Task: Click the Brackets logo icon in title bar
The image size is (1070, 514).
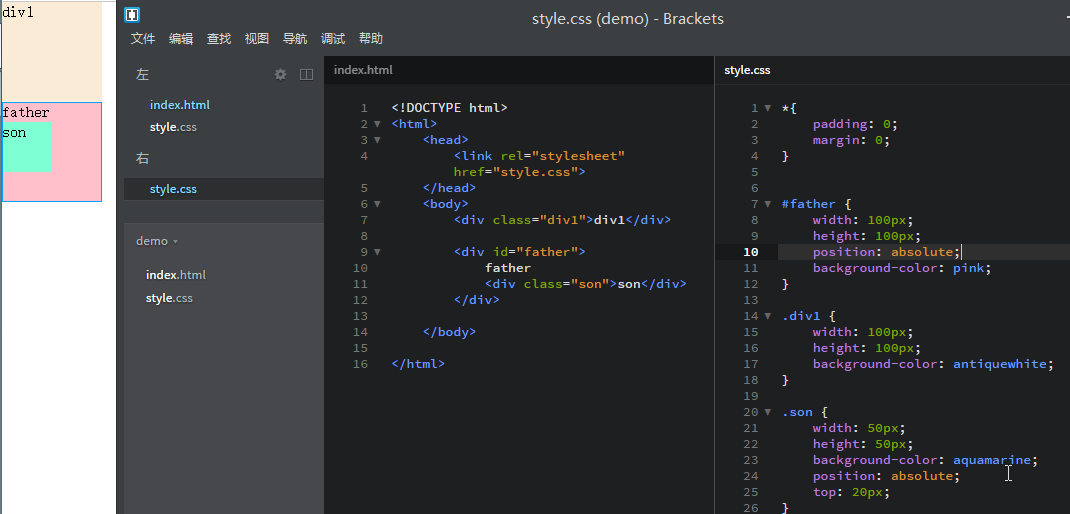Action: [x=132, y=16]
